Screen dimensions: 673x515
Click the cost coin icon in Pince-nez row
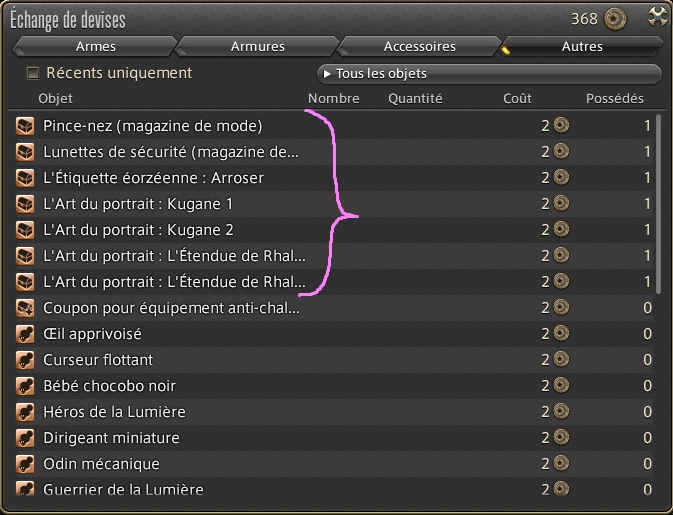coord(561,125)
